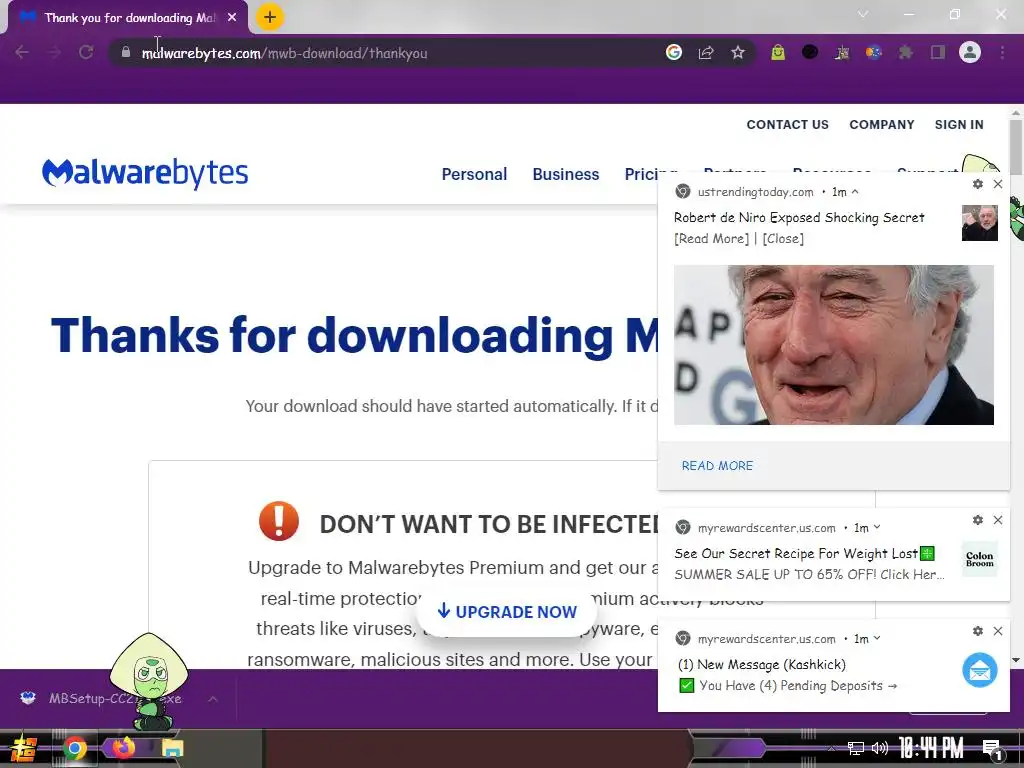Viewport: 1024px width, 768px height.
Task: Click SIGN IN link
Action: 959,125
